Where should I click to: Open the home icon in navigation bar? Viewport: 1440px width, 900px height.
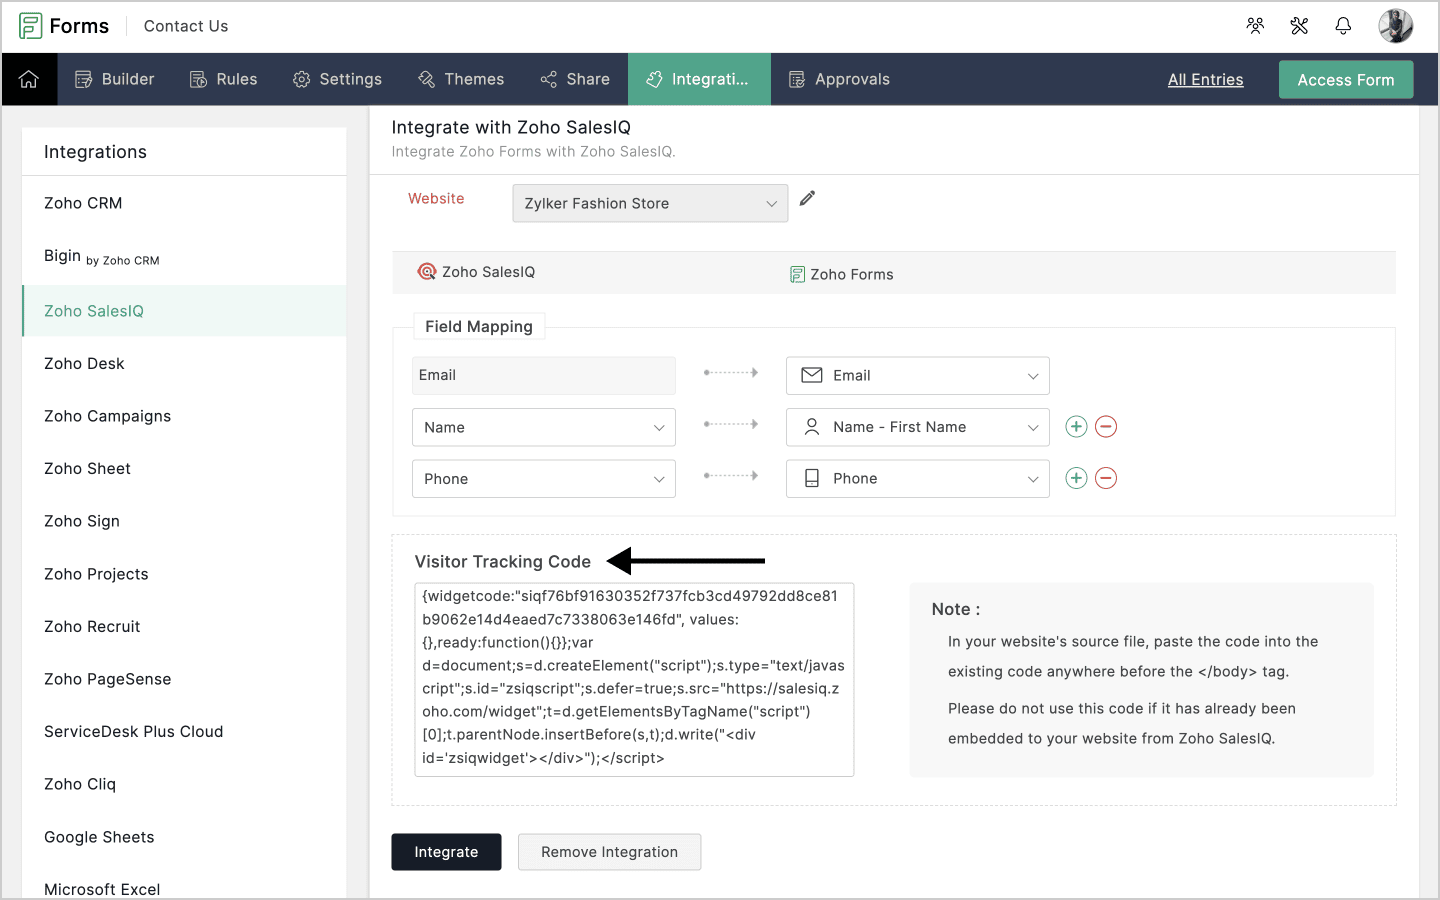[29, 79]
